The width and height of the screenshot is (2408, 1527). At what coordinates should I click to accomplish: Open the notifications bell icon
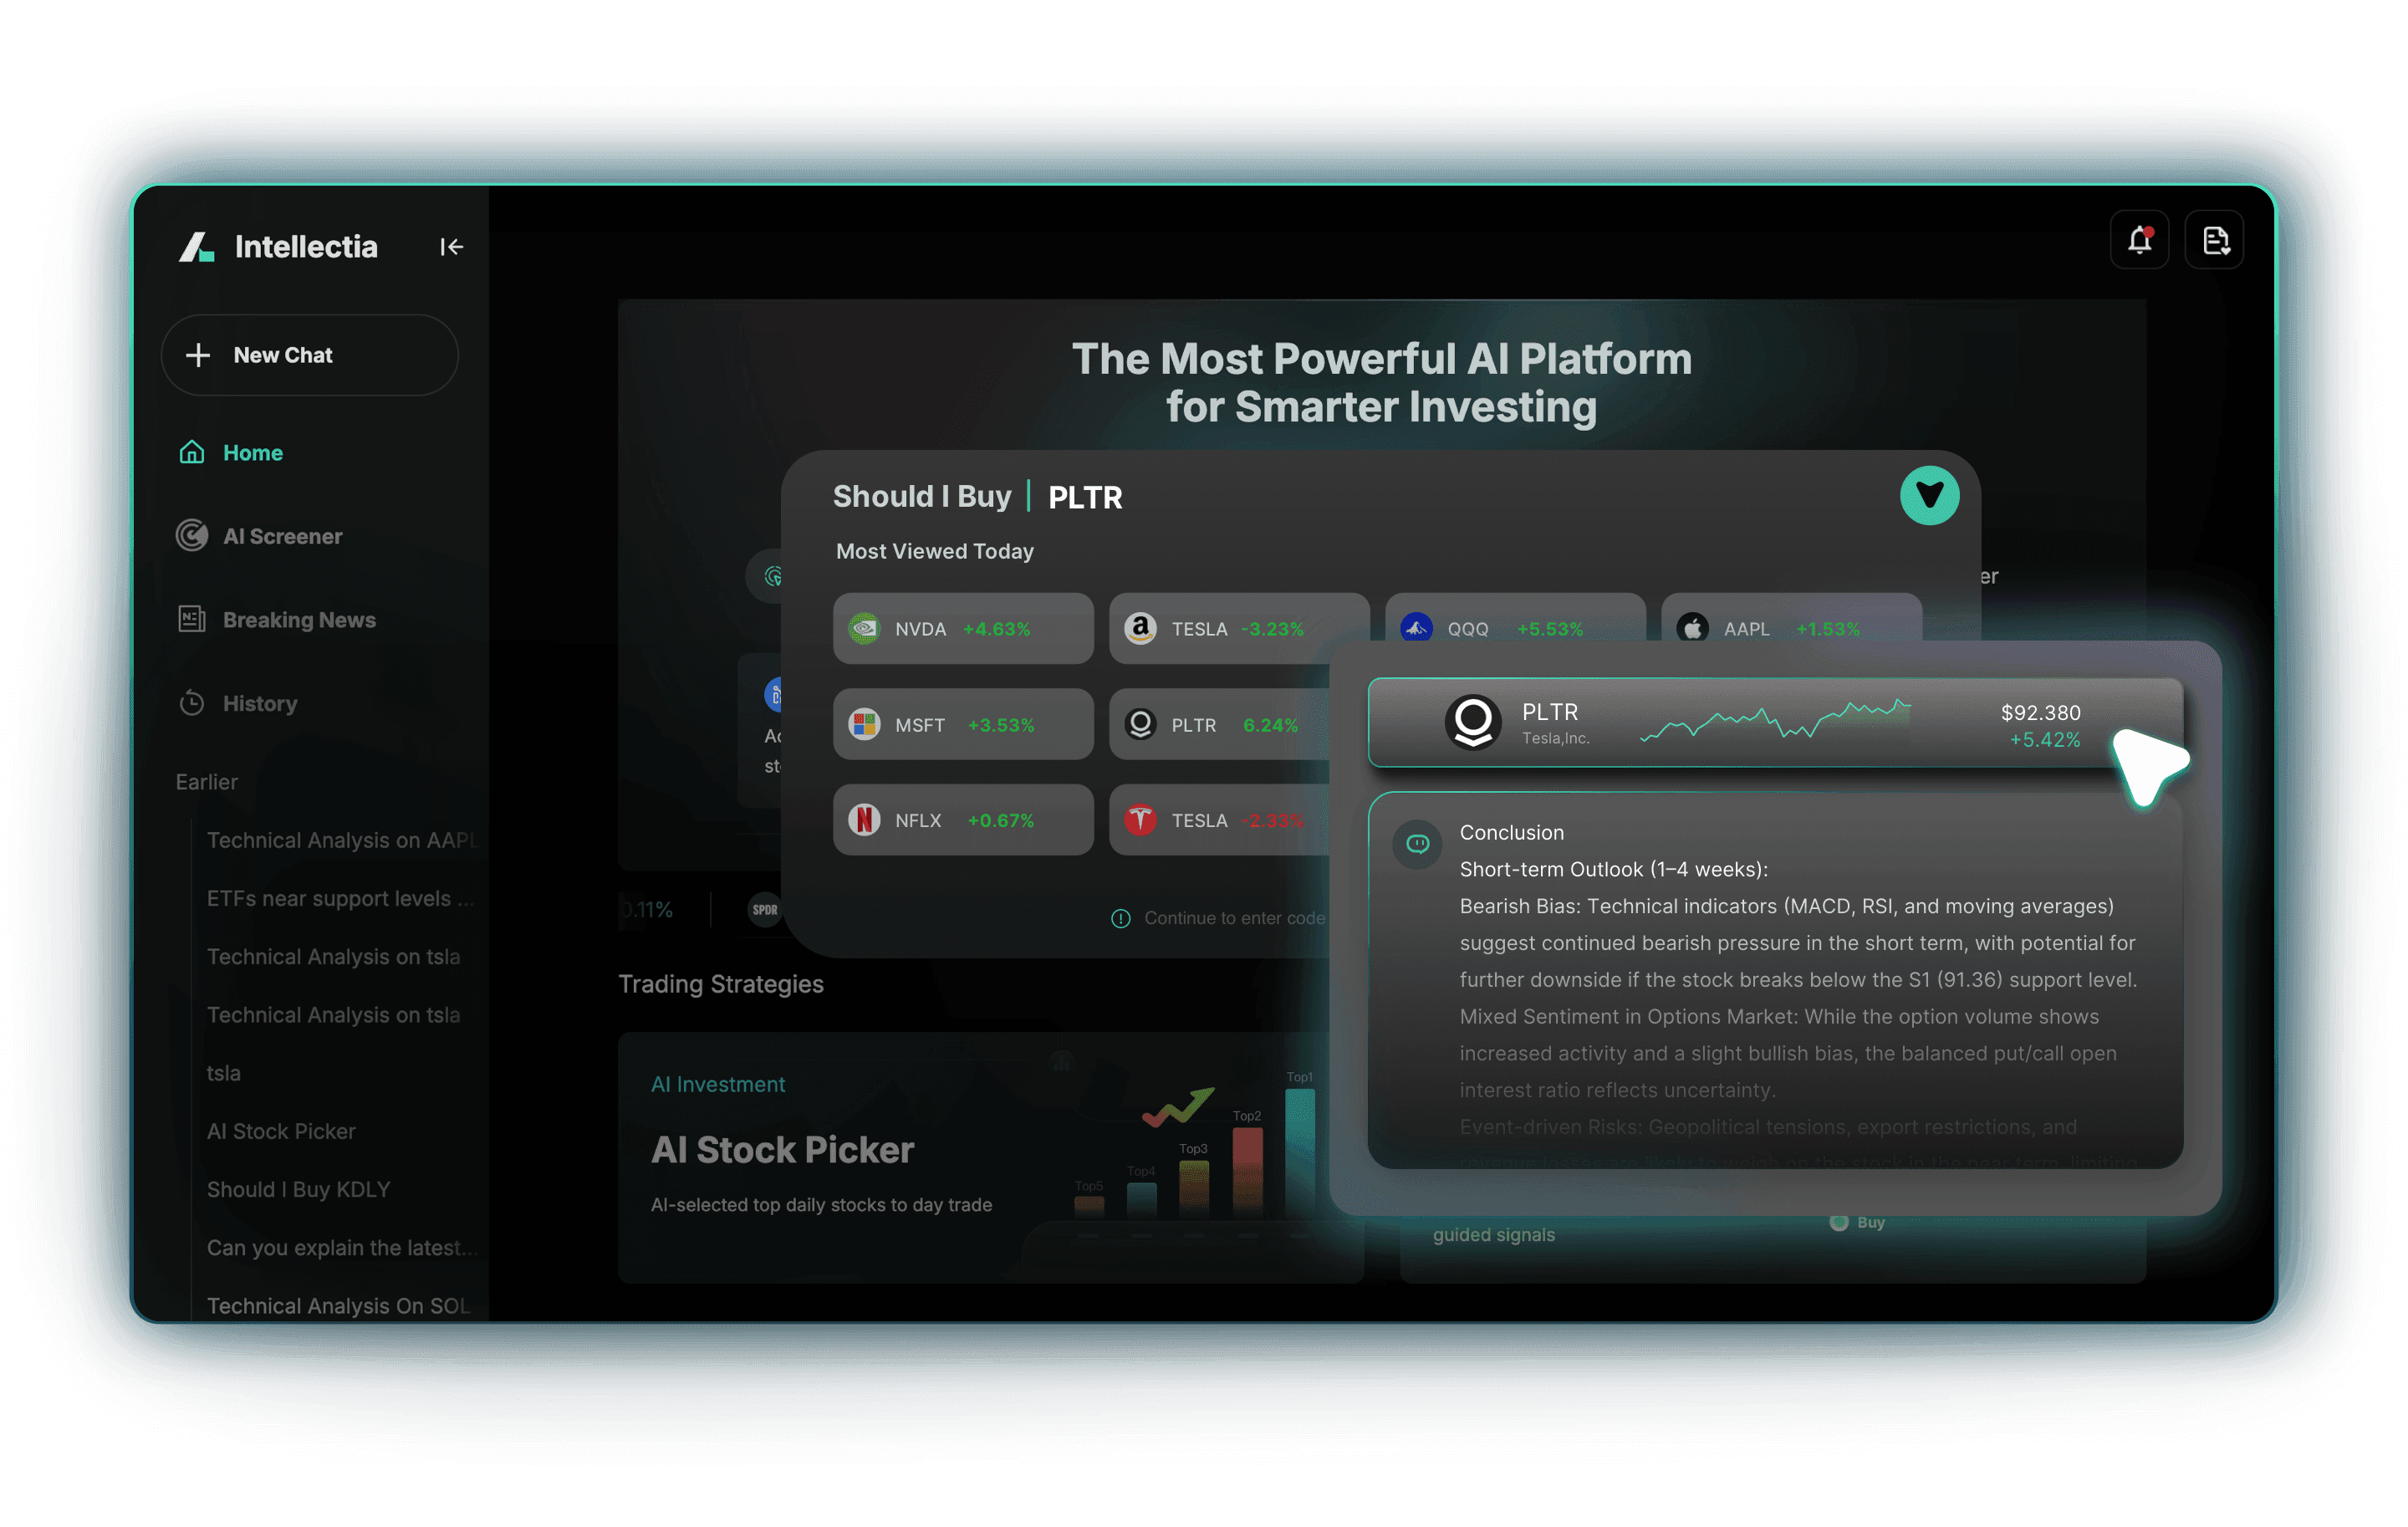coord(2140,239)
